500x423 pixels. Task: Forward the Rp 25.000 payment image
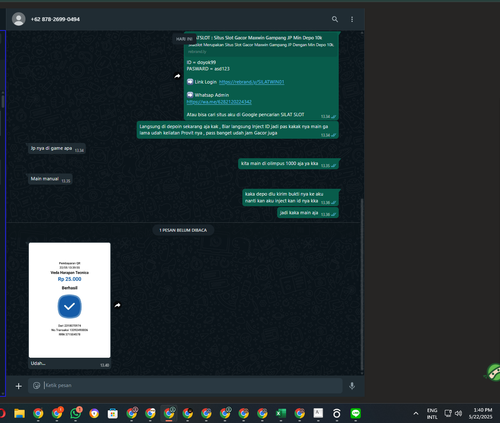click(x=117, y=305)
